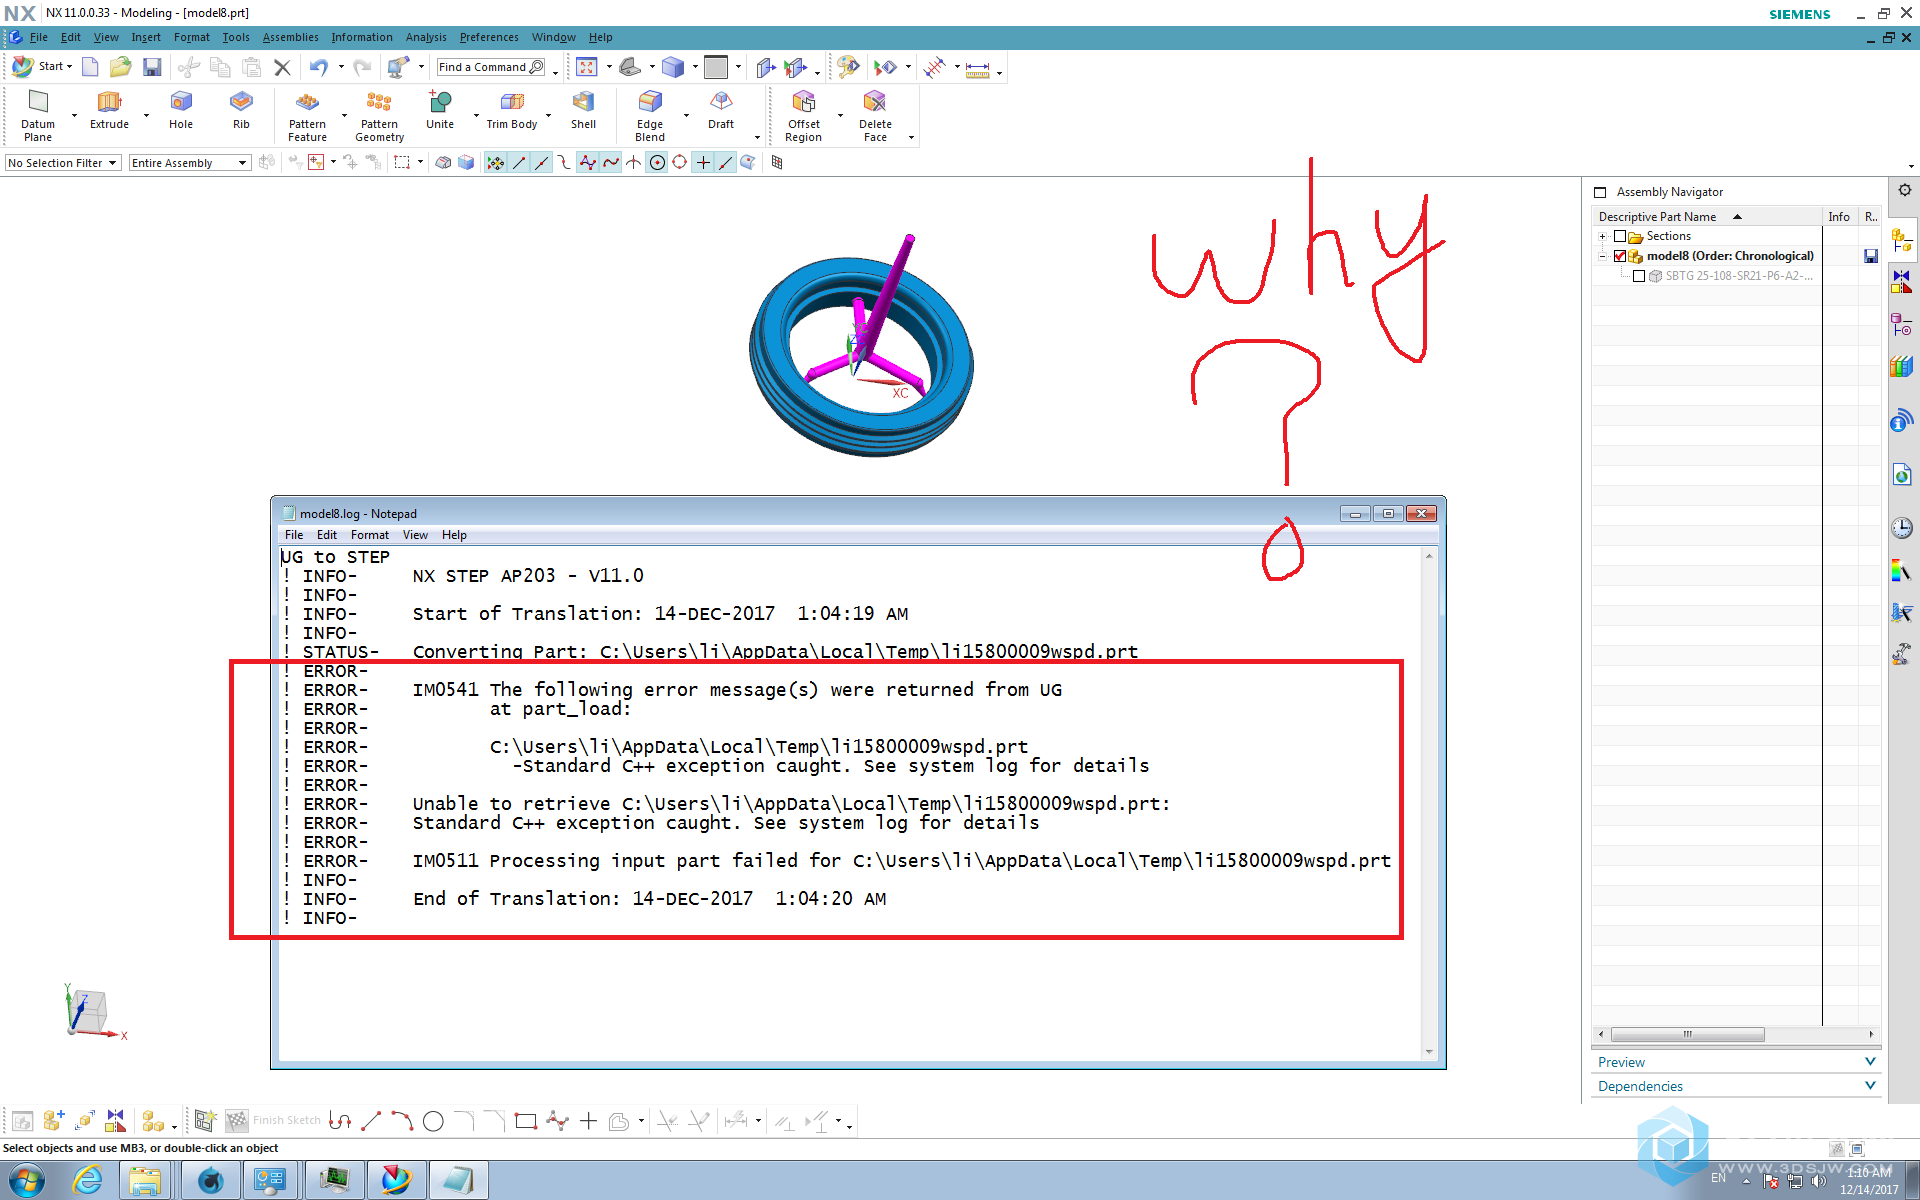Open File Explorer from taskbar

(x=146, y=1181)
